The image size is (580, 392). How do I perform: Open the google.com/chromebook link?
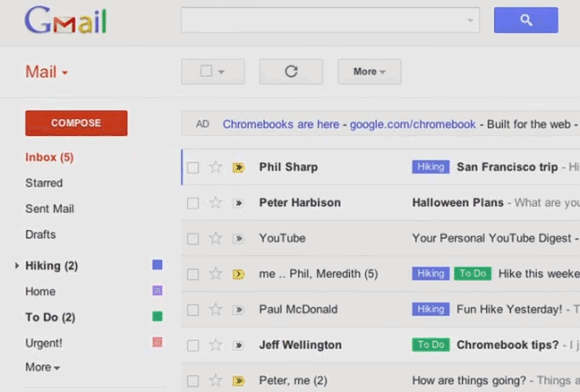click(413, 124)
